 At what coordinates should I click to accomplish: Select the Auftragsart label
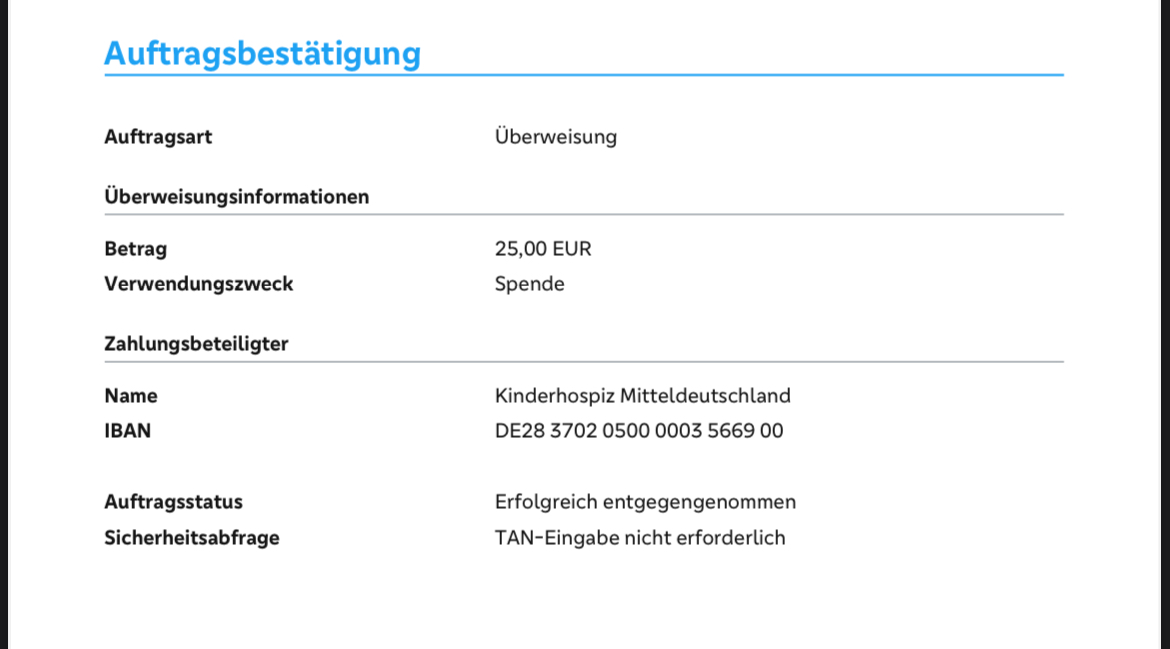[x=158, y=137]
